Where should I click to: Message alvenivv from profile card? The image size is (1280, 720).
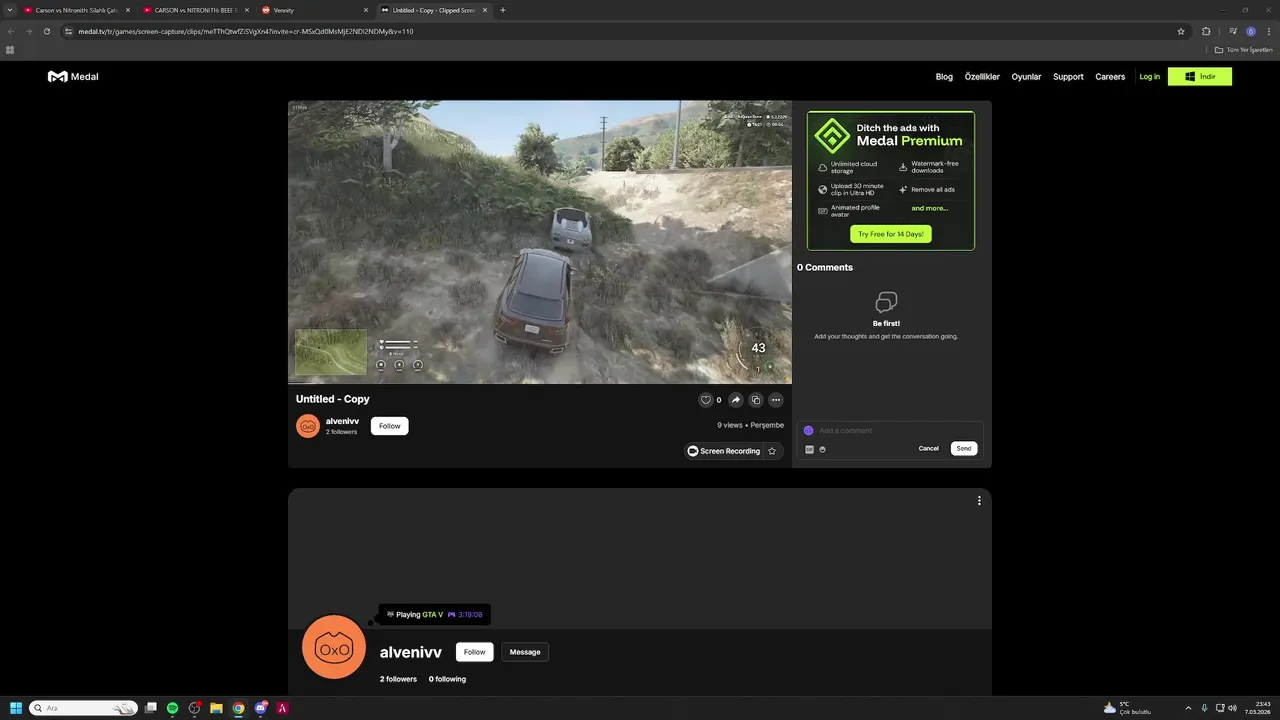point(525,652)
